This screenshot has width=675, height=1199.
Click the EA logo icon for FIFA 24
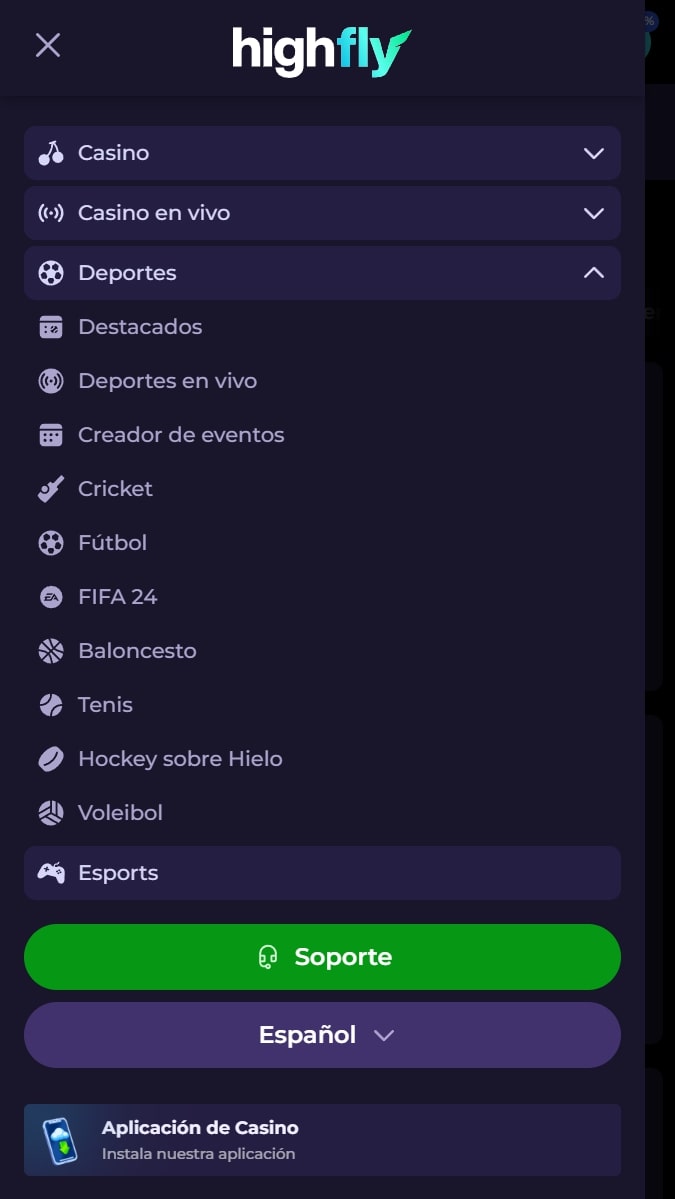pos(51,597)
